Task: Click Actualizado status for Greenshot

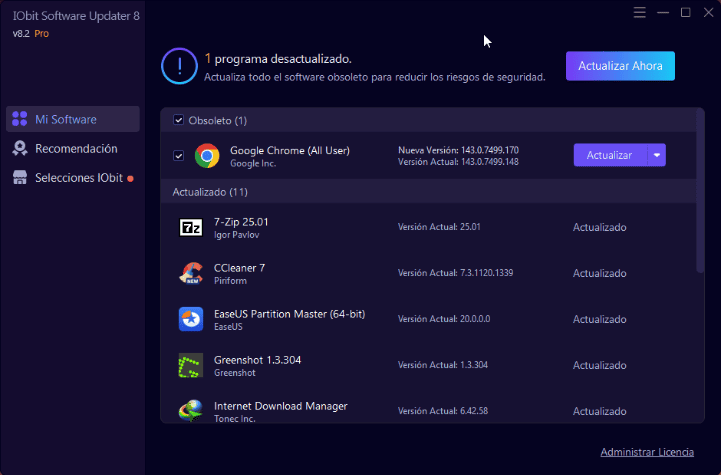Action: [600, 365]
